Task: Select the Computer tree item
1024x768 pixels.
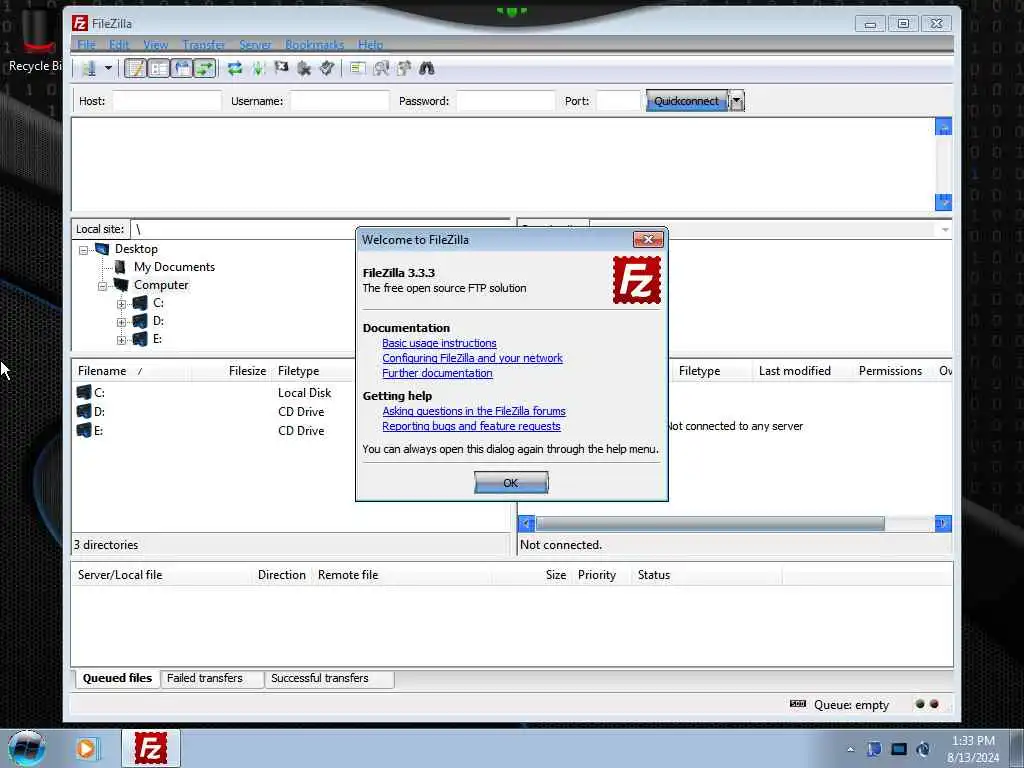Action: [161, 285]
